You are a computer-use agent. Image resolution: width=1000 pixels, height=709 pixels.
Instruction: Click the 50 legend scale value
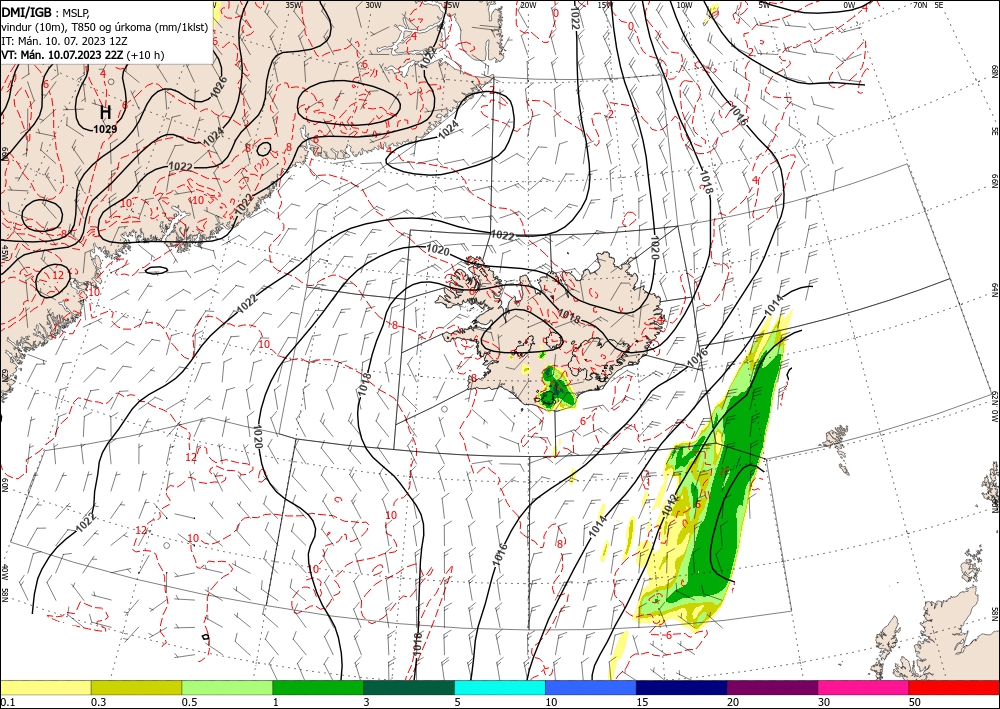pyautogui.click(x=915, y=702)
